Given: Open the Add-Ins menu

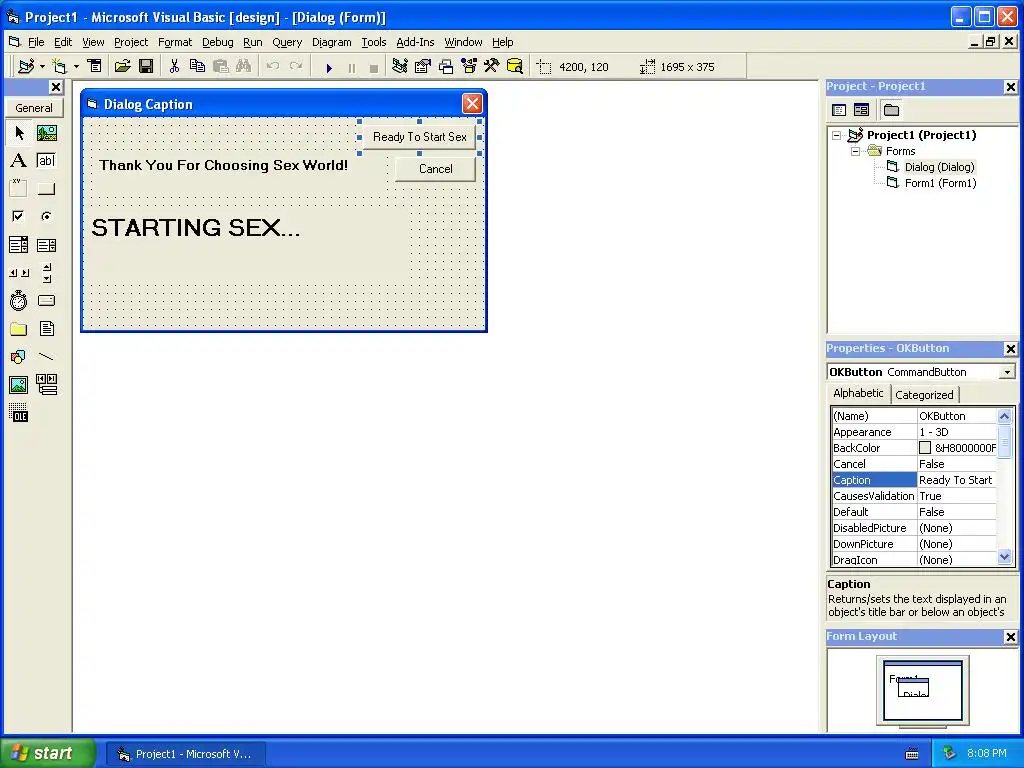Looking at the screenshot, I should point(415,42).
